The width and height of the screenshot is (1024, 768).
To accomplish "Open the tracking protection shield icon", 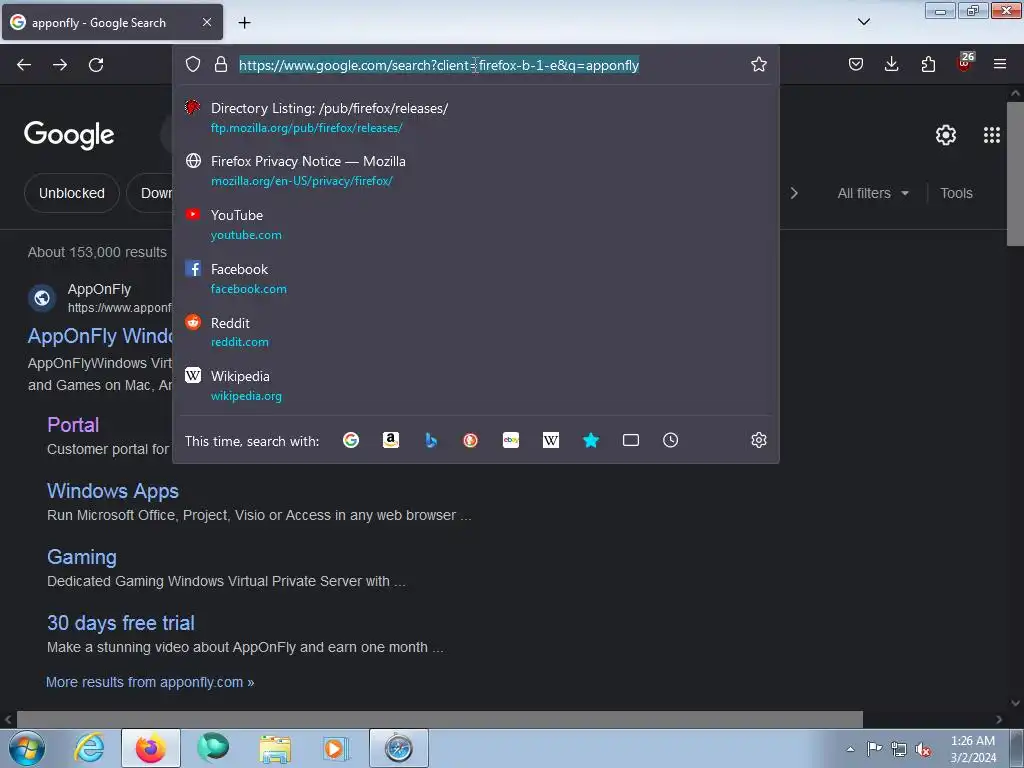I will 193,64.
